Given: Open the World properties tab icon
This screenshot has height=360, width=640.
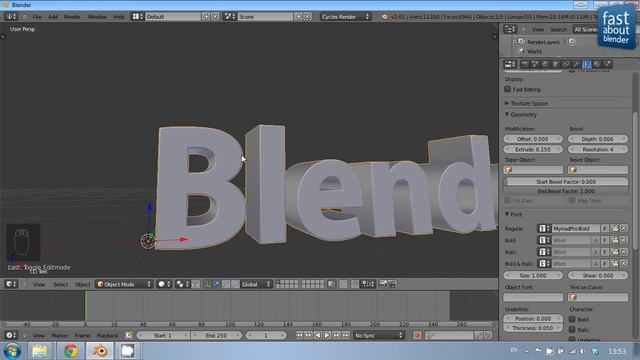Looking at the screenshot, I should (545, 64).
